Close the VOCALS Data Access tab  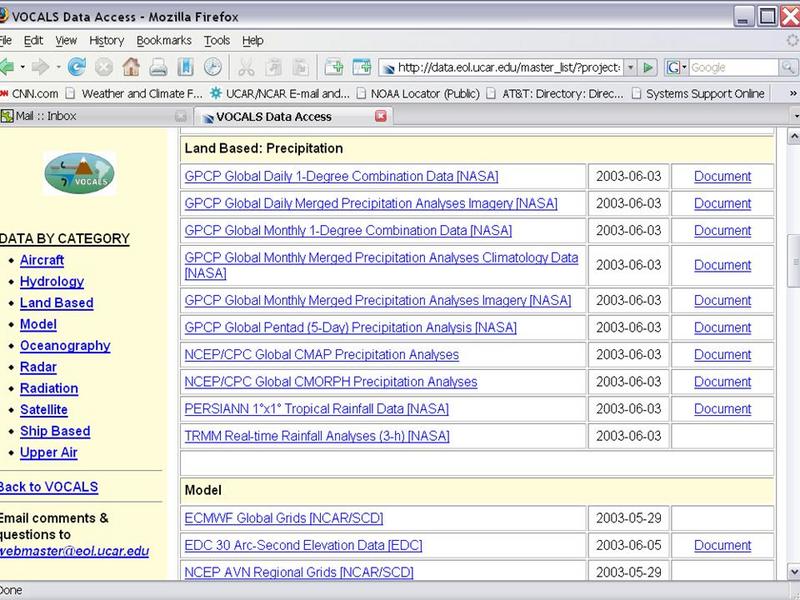380,116
